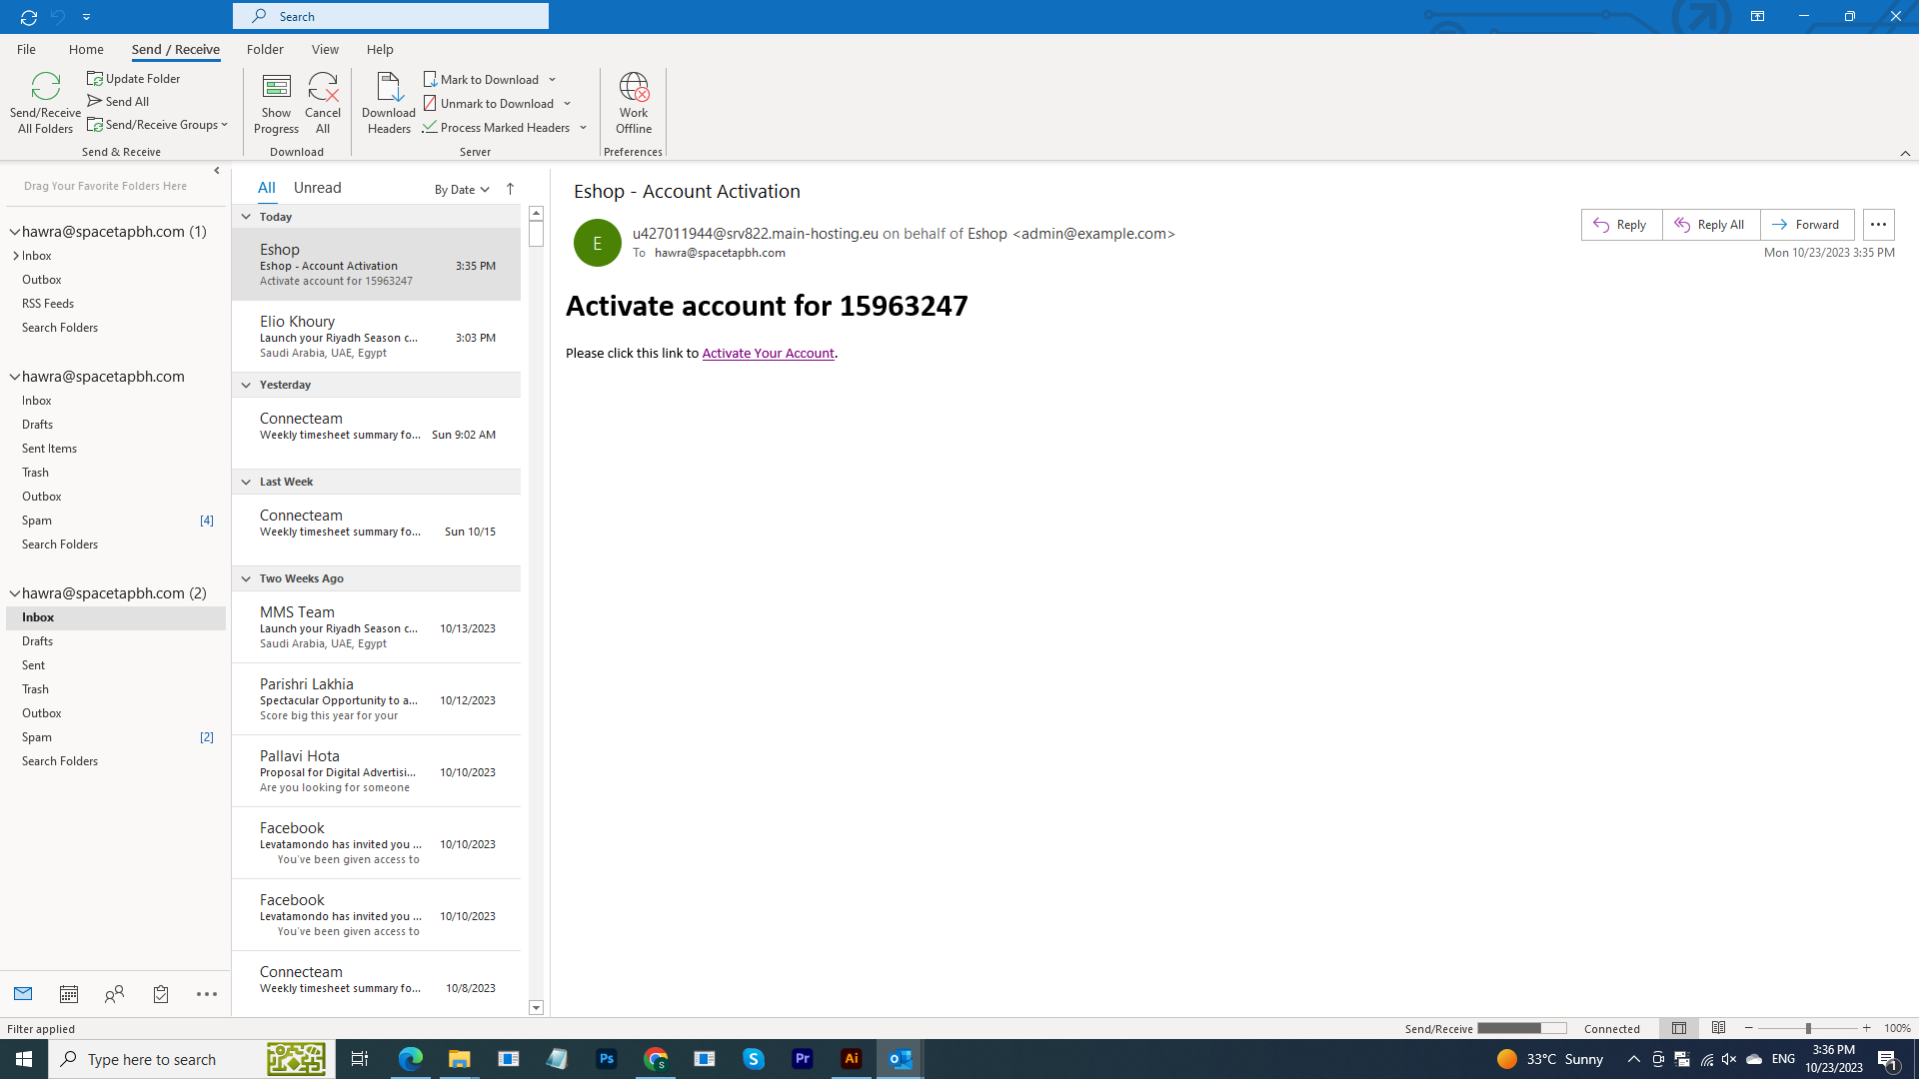Switch to Reading view in status bar

point(1718,1028)
